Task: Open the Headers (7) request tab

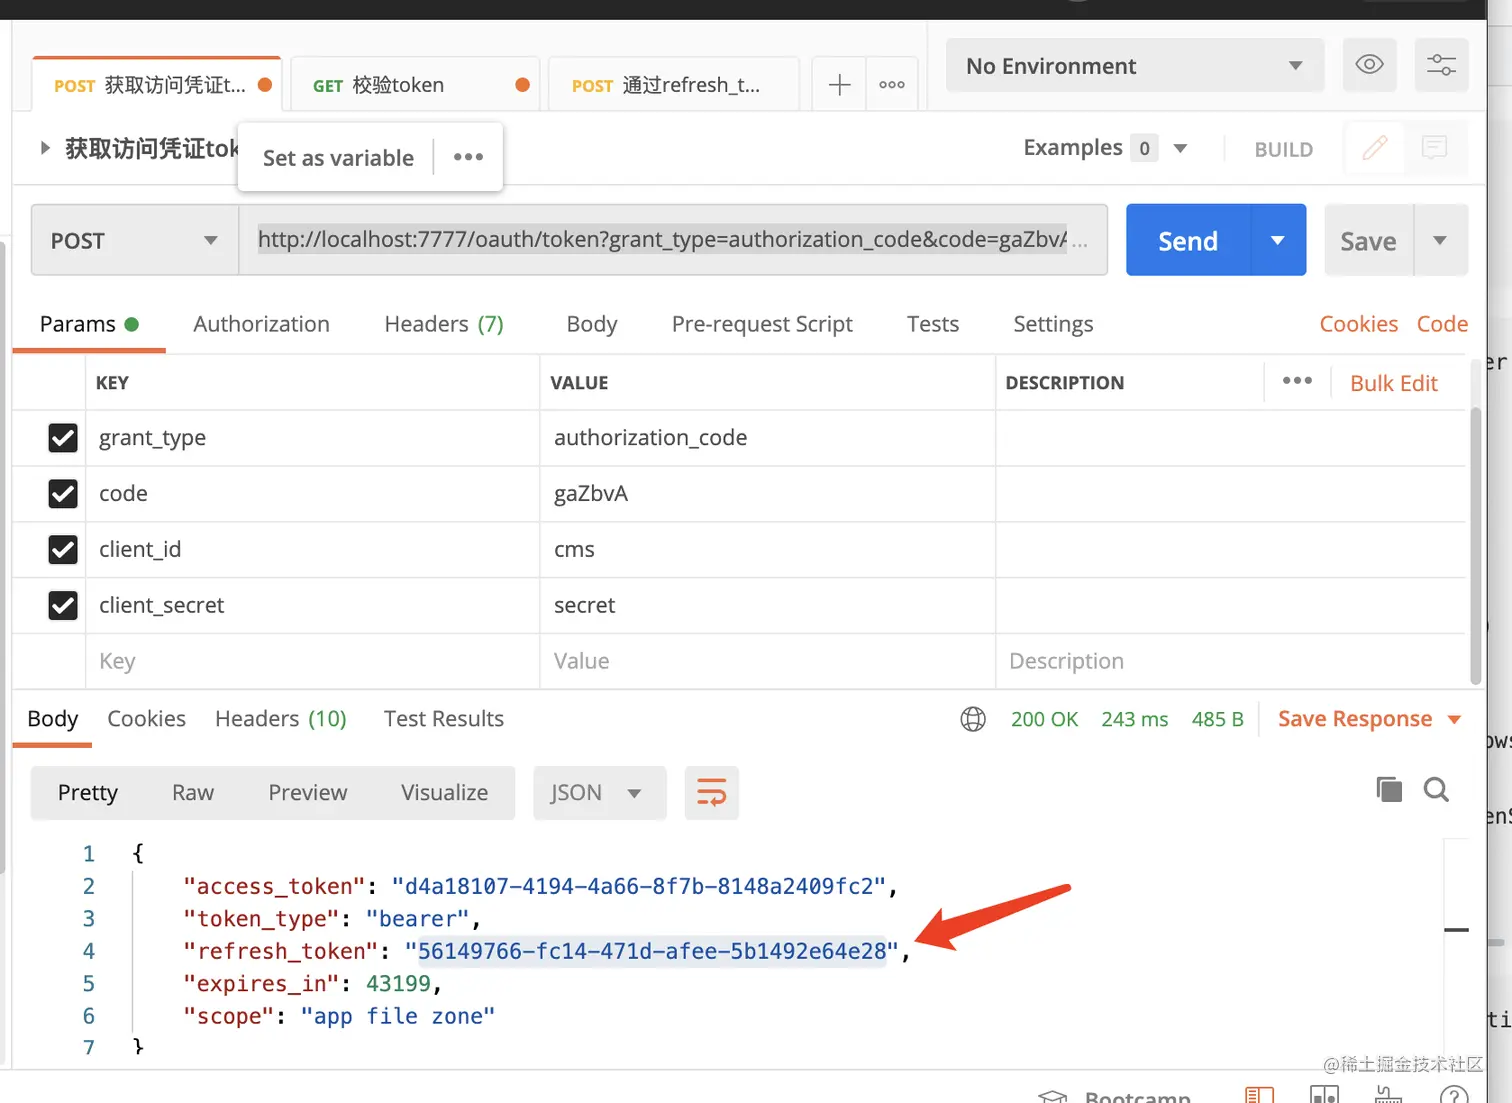Action: click(444, 324)
